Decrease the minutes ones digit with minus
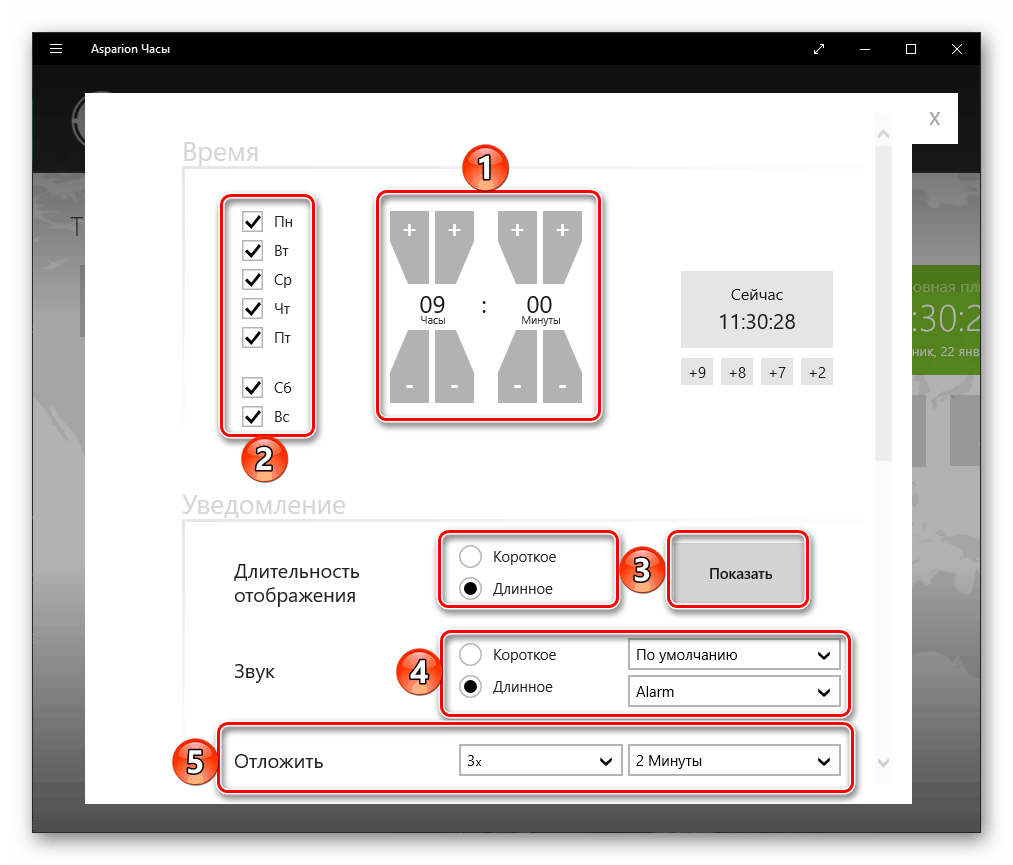 562,367
